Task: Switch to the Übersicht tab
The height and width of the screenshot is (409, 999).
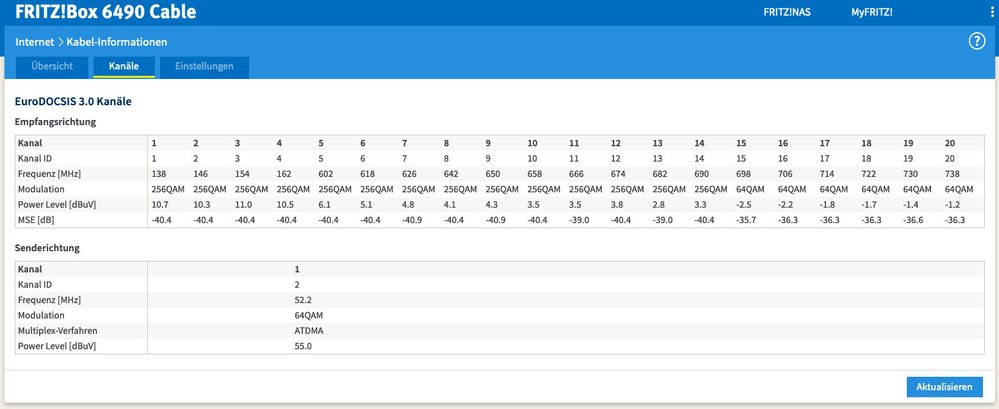Action: [52, 66]
